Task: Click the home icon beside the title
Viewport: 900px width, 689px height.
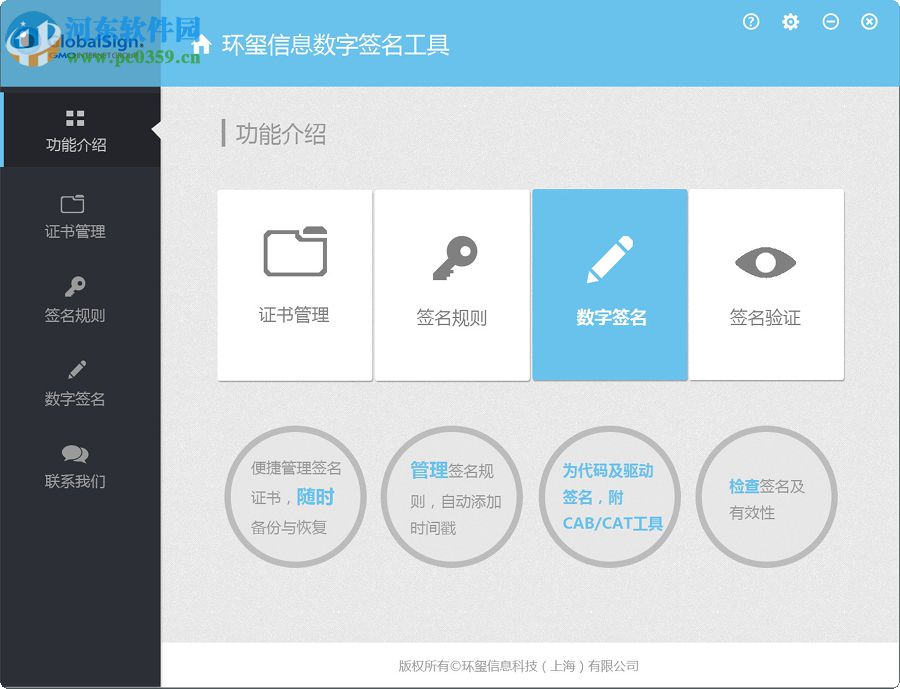Action: [200, 45]
